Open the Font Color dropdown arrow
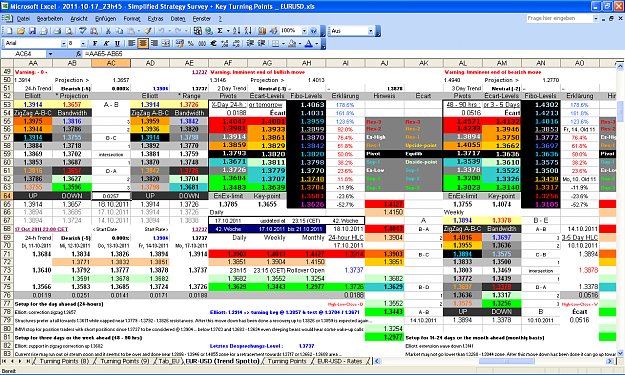The height and width of the screenshot is (375, 625). click(x=316, y=43)
